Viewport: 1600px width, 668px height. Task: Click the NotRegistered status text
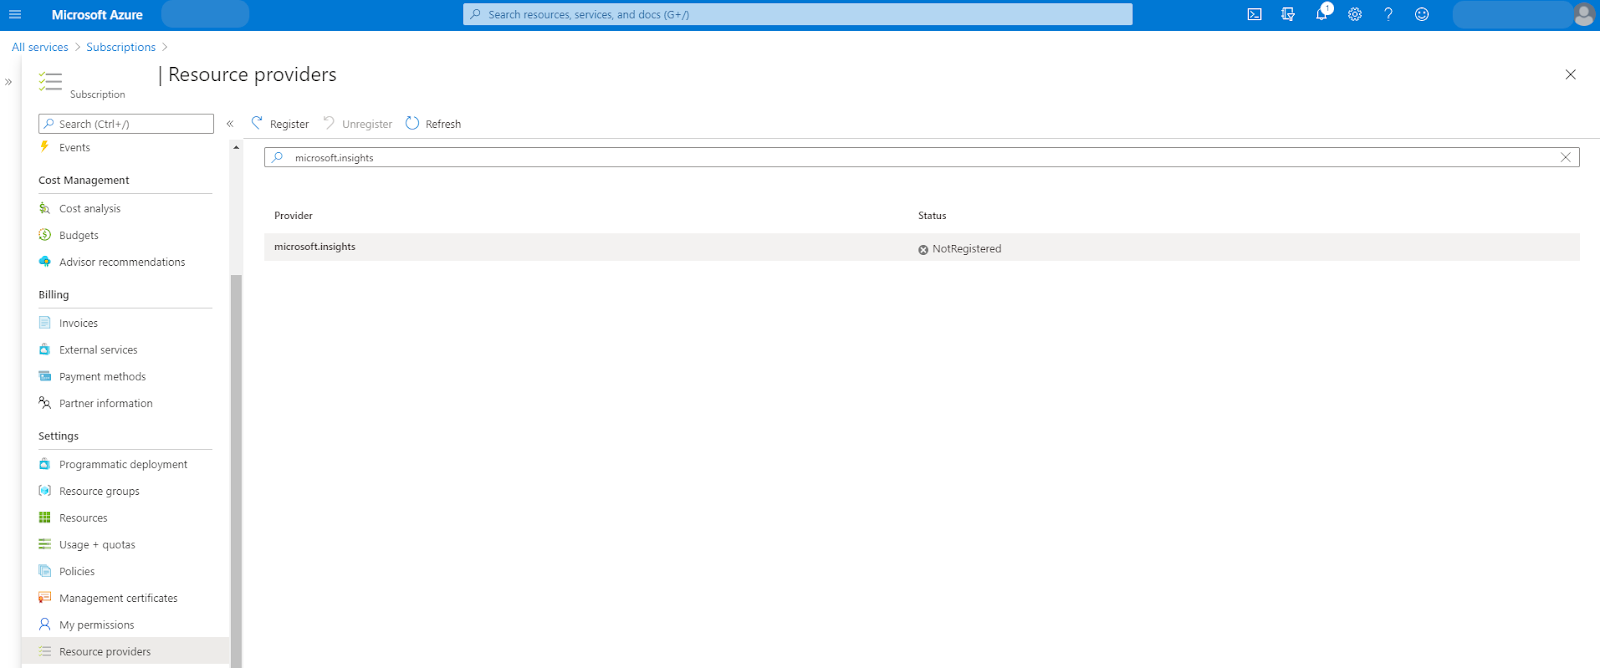(x=967, y=249)
